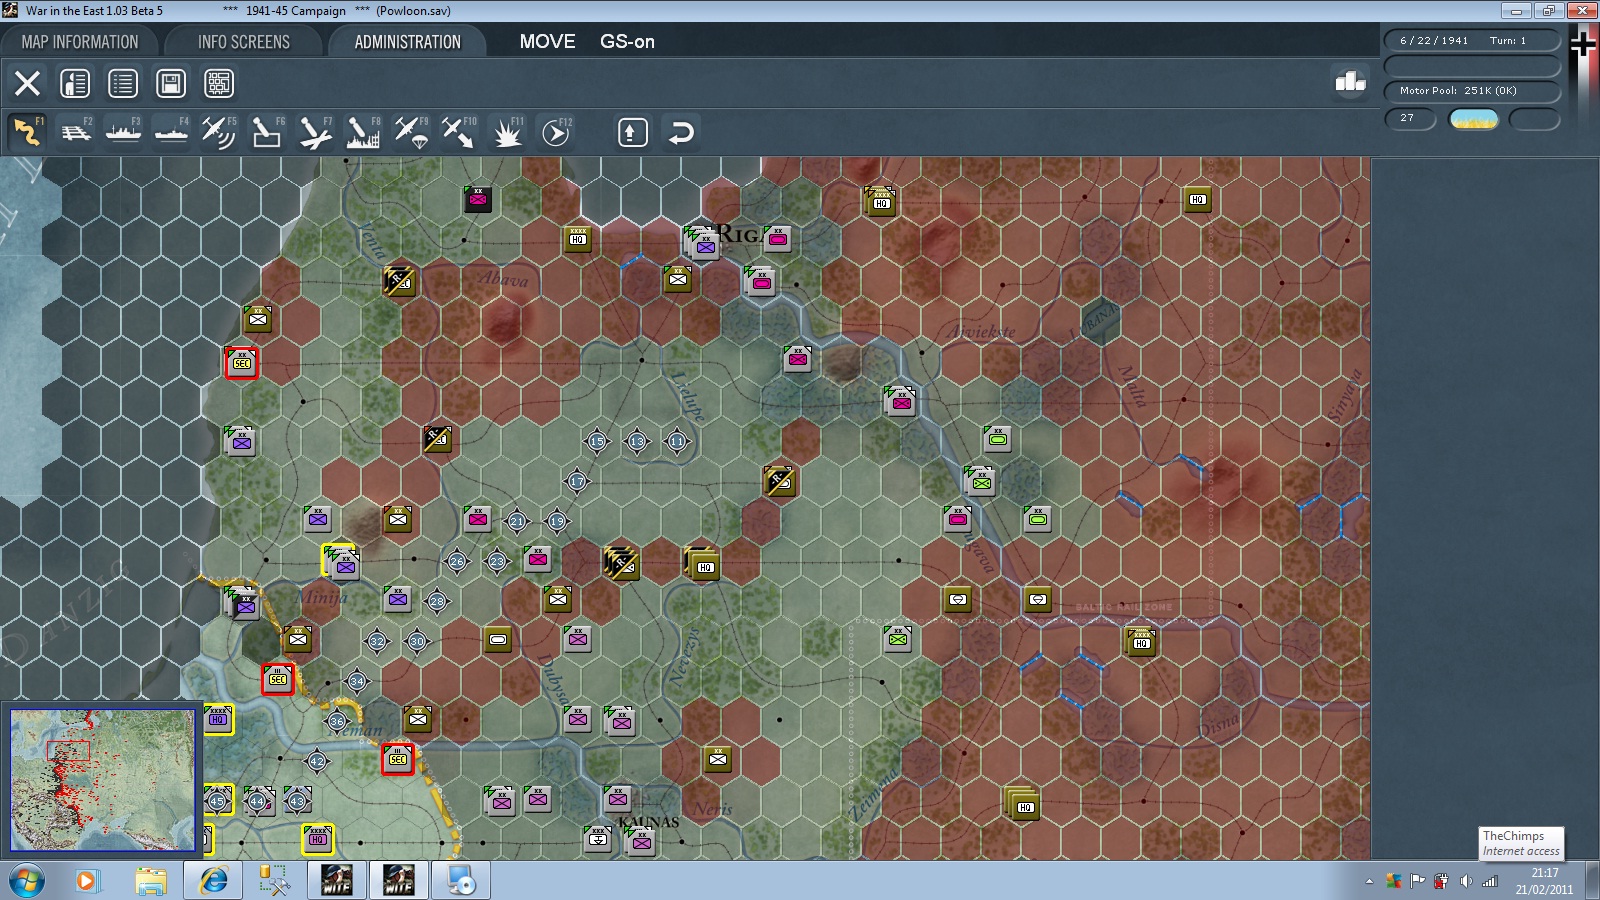Select air unit numbered 15 on map
Image resolution: width=1600 pixels, height=900 pixels.
[x=597, y=441]
